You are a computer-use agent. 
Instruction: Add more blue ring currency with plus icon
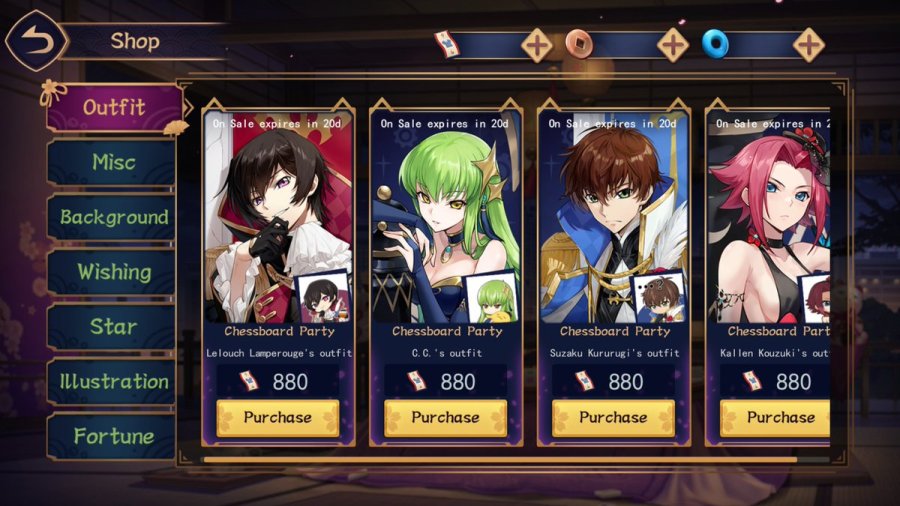(x=809, y=45)
